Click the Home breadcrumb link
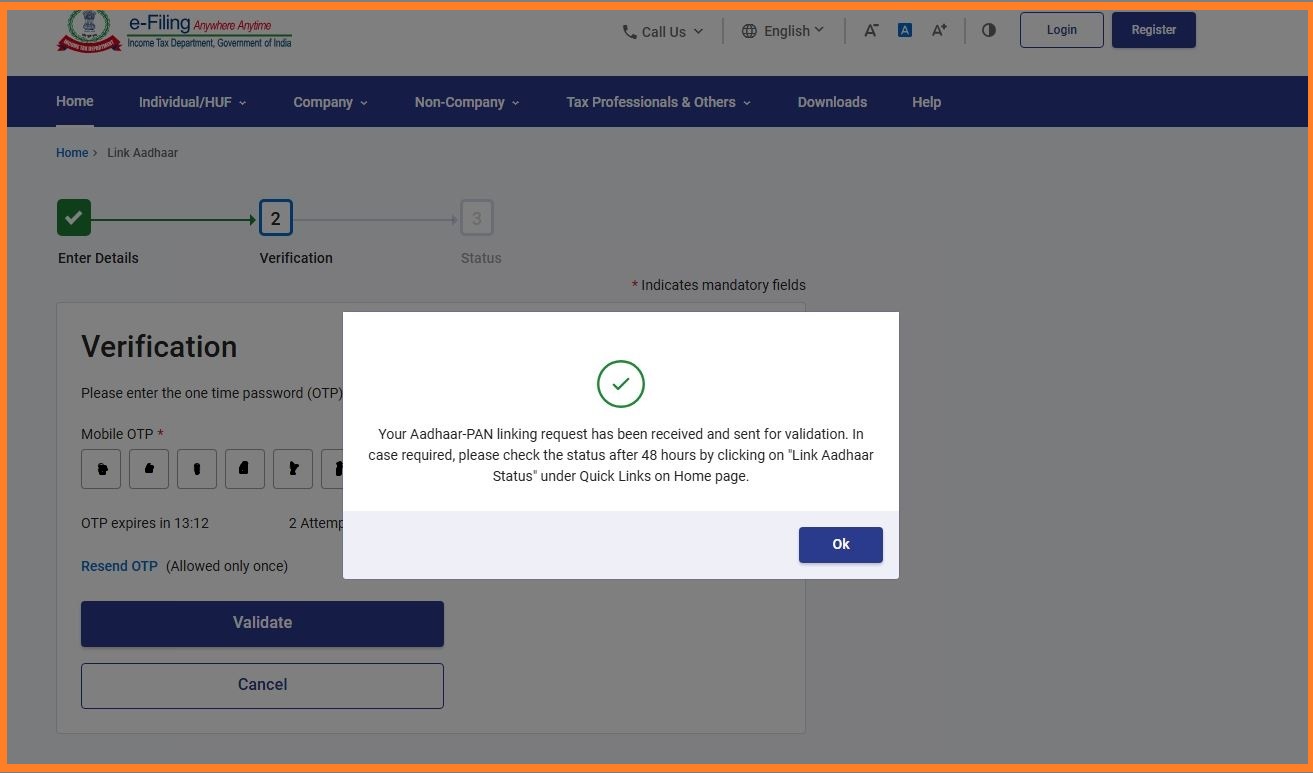 (x=72, y=153)
